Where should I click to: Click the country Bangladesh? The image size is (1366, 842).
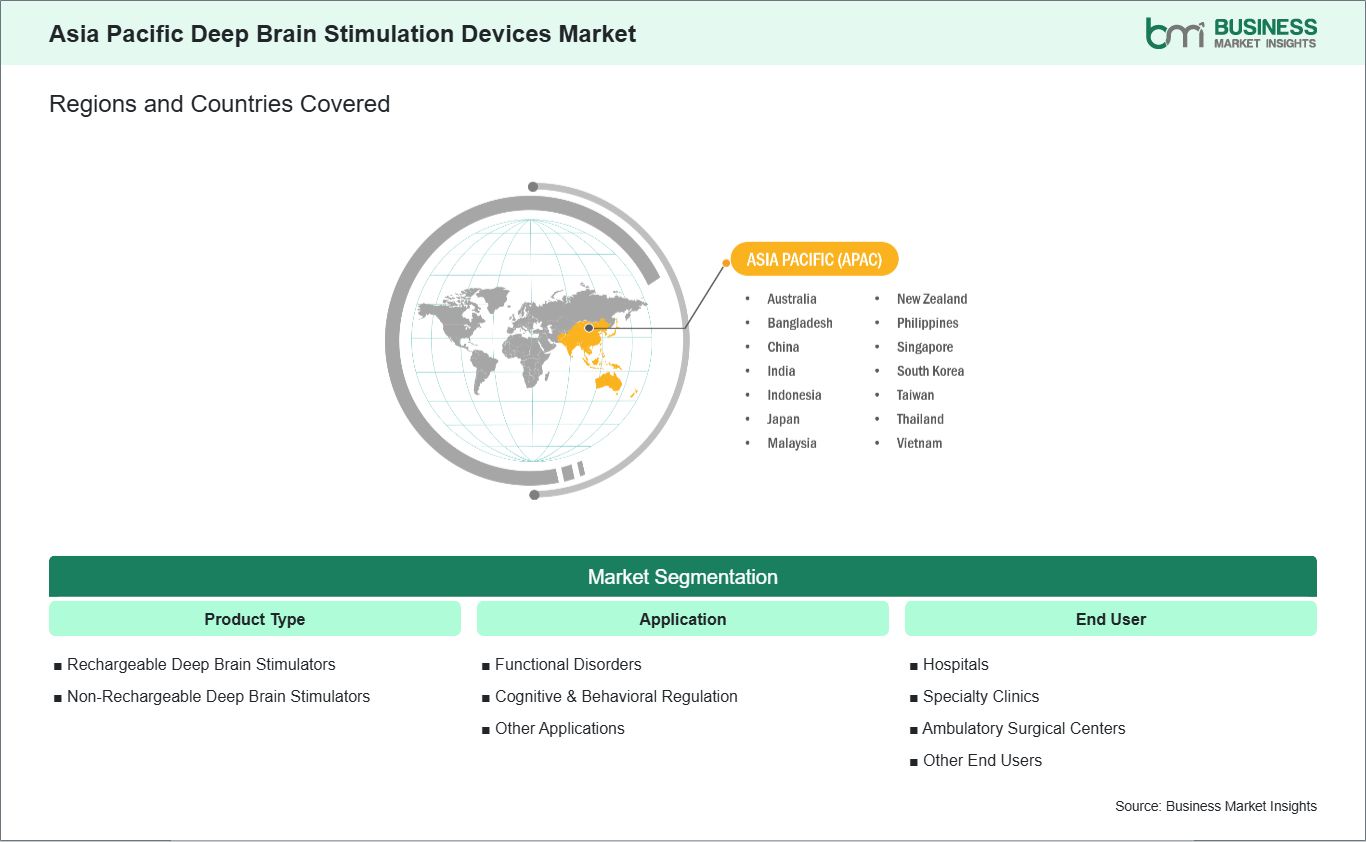click(800, 323)
